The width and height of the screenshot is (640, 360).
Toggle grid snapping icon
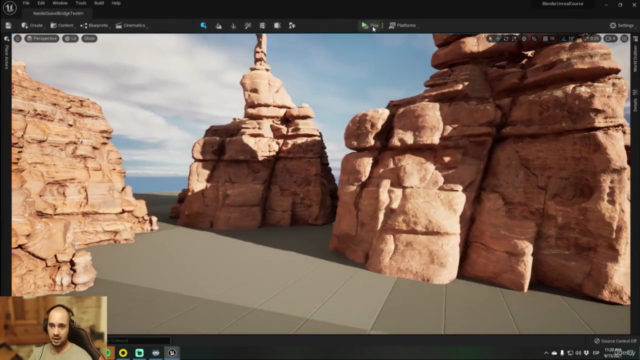point(545,39)
